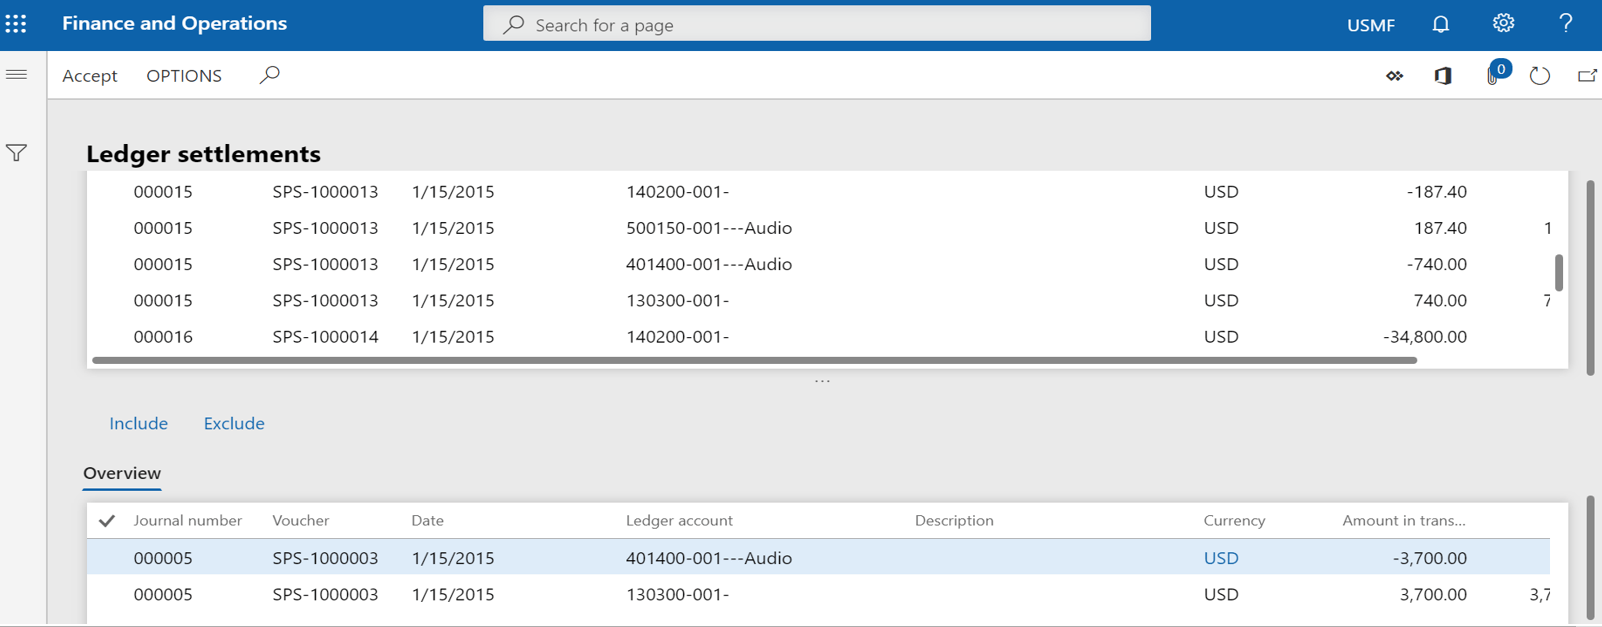
Task: Open in Microsoft Office icon
Action: coord(1442,76)
